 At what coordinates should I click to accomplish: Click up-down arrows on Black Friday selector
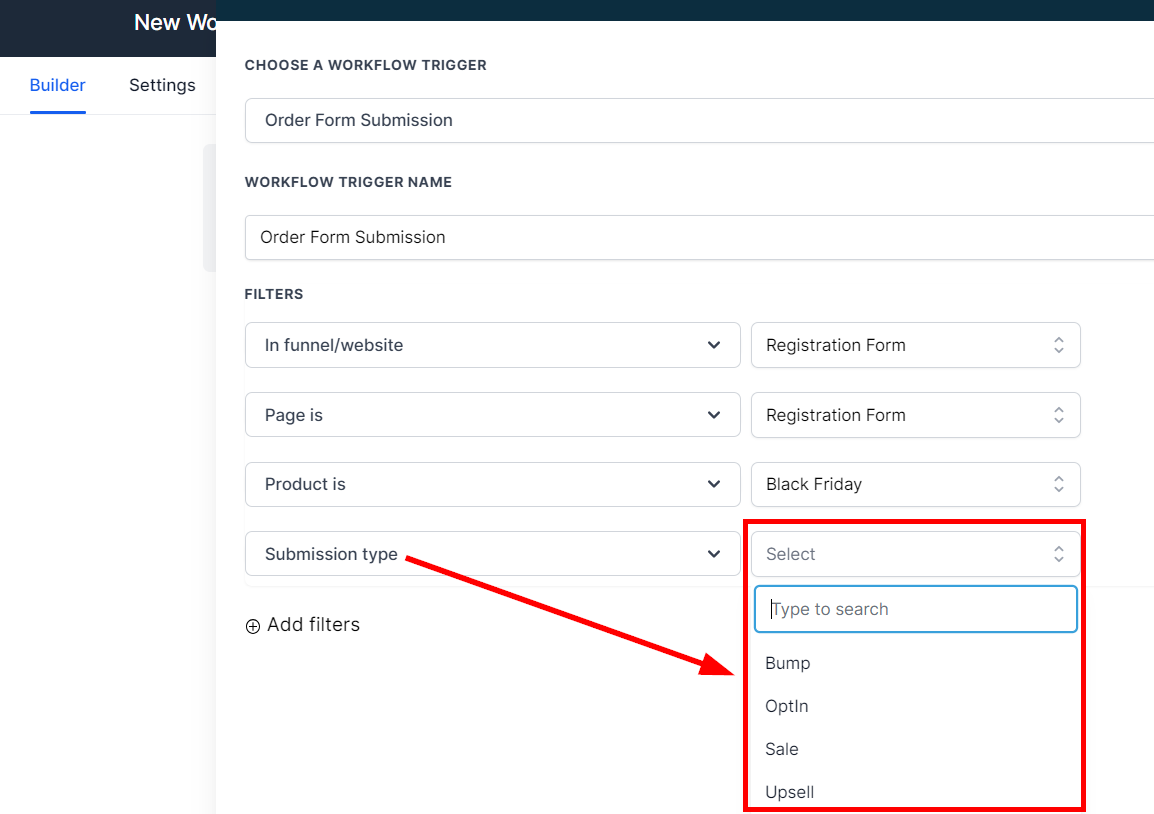pyautogui.click(x=1059, y=484)
